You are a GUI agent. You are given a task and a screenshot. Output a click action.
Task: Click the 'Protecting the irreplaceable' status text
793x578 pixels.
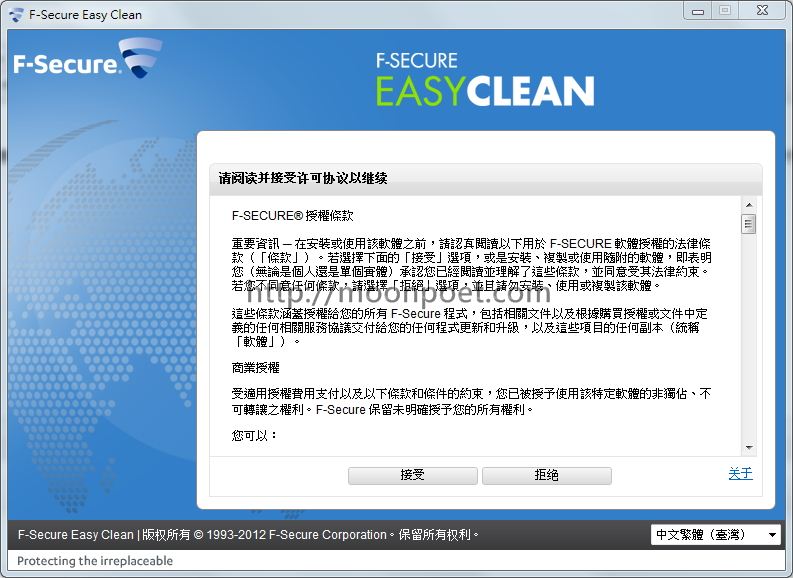click(95, 561)
